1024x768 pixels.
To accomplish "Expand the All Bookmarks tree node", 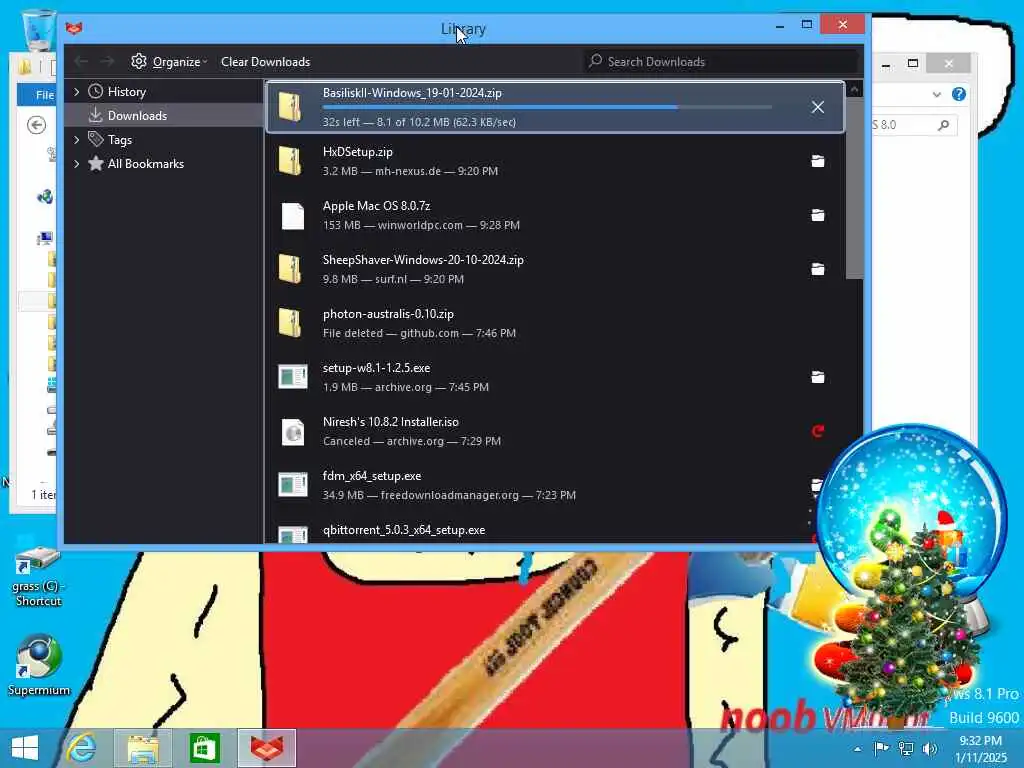I will coord(77,164).
